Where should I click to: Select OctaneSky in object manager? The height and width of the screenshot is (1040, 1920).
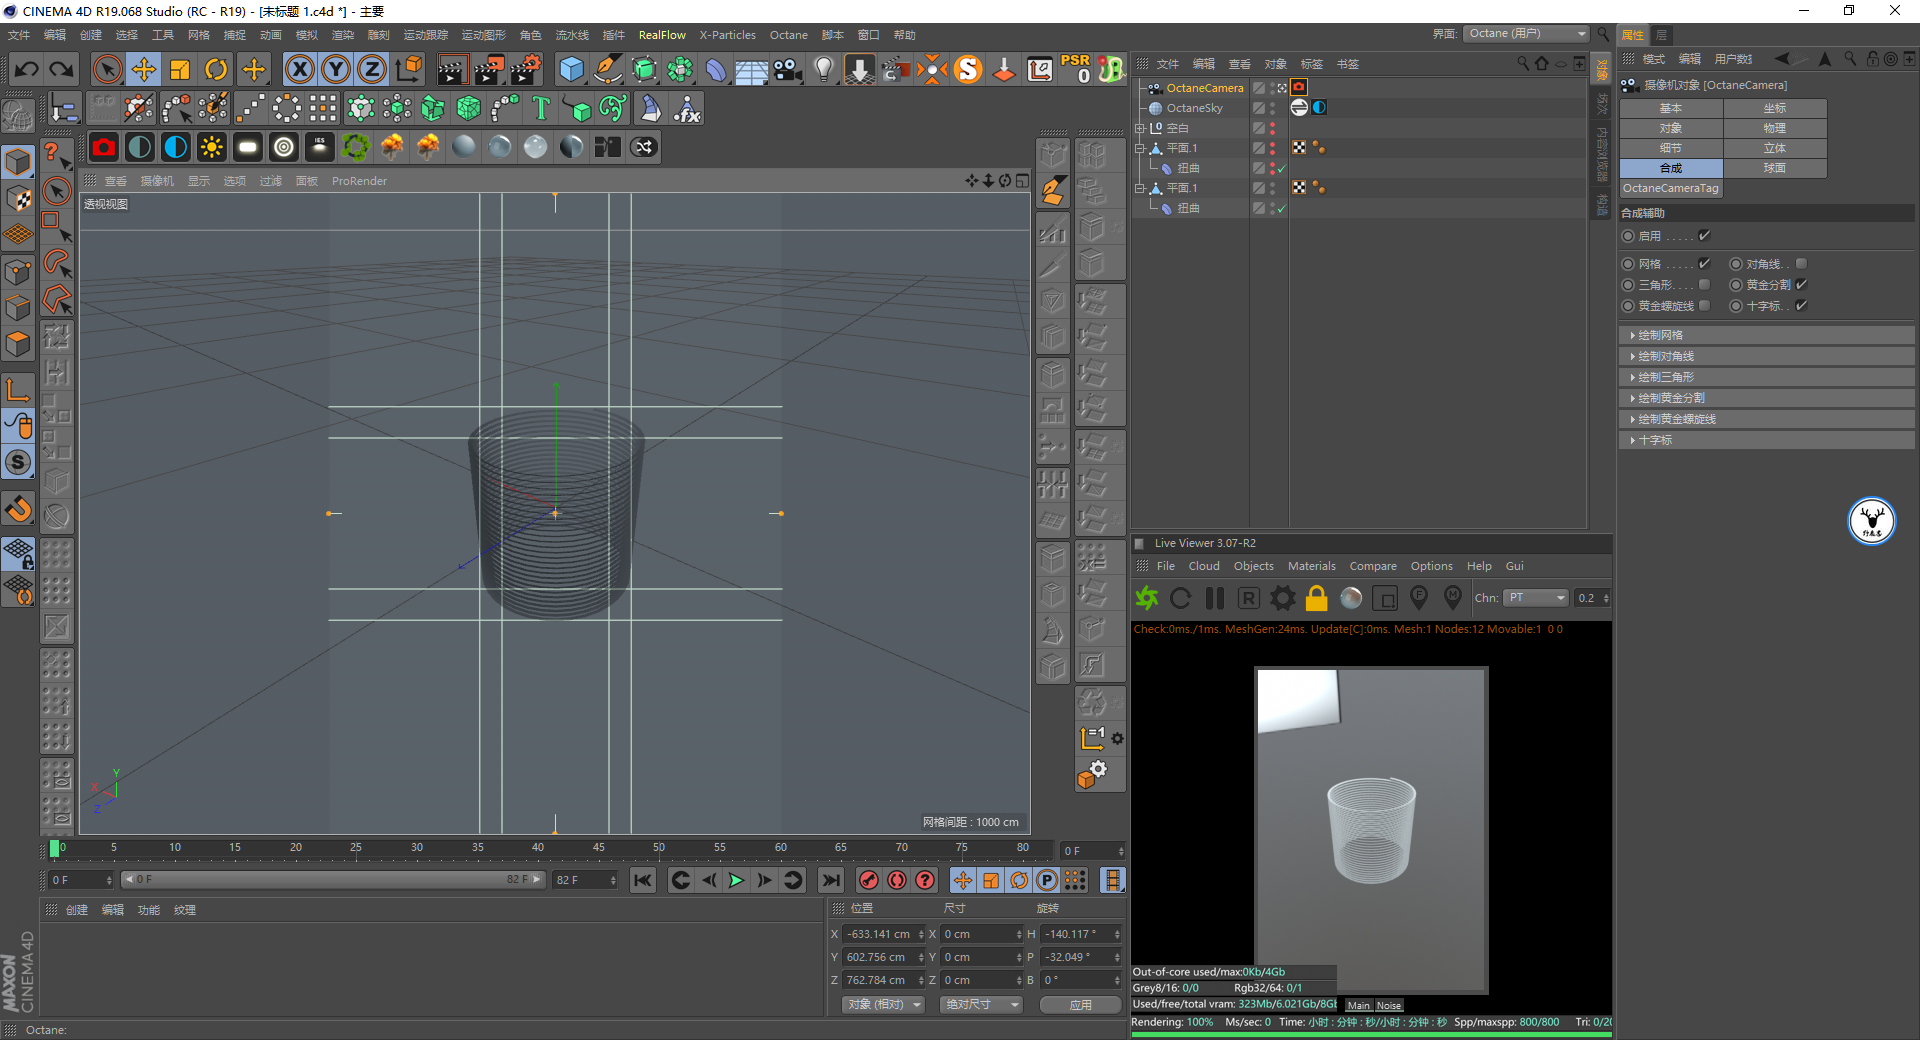pos(1194,108)
